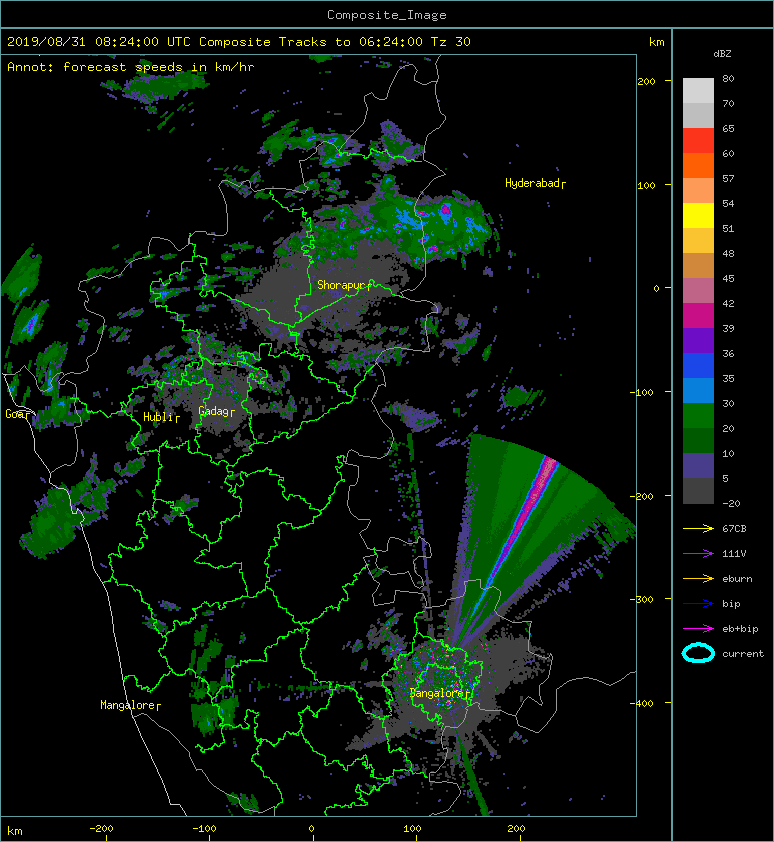The image size is (774, 842).
Task: Choose the dark green swatch below 20
Action: (x=698, y=440)
